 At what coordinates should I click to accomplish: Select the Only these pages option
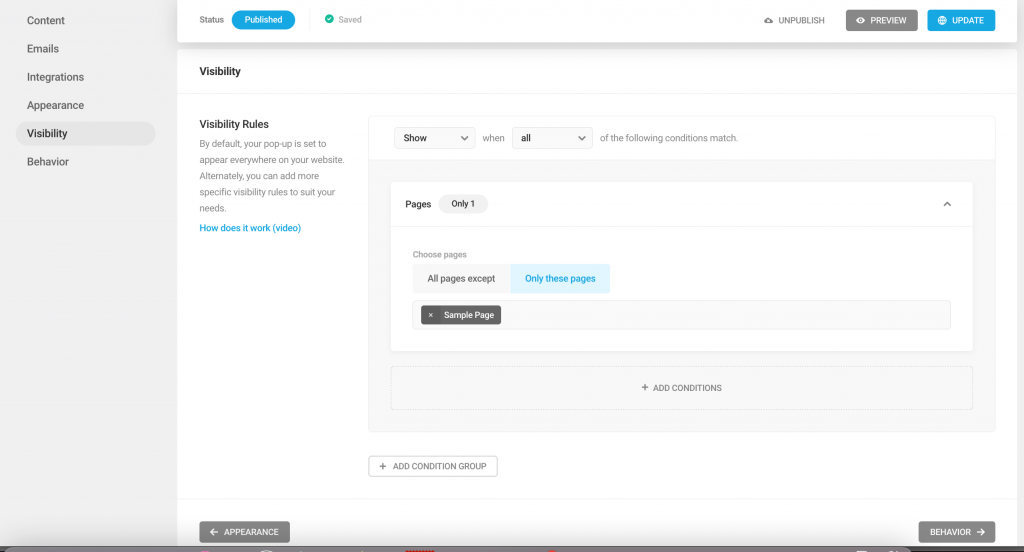pyautogui.click(x=560, y=278)
